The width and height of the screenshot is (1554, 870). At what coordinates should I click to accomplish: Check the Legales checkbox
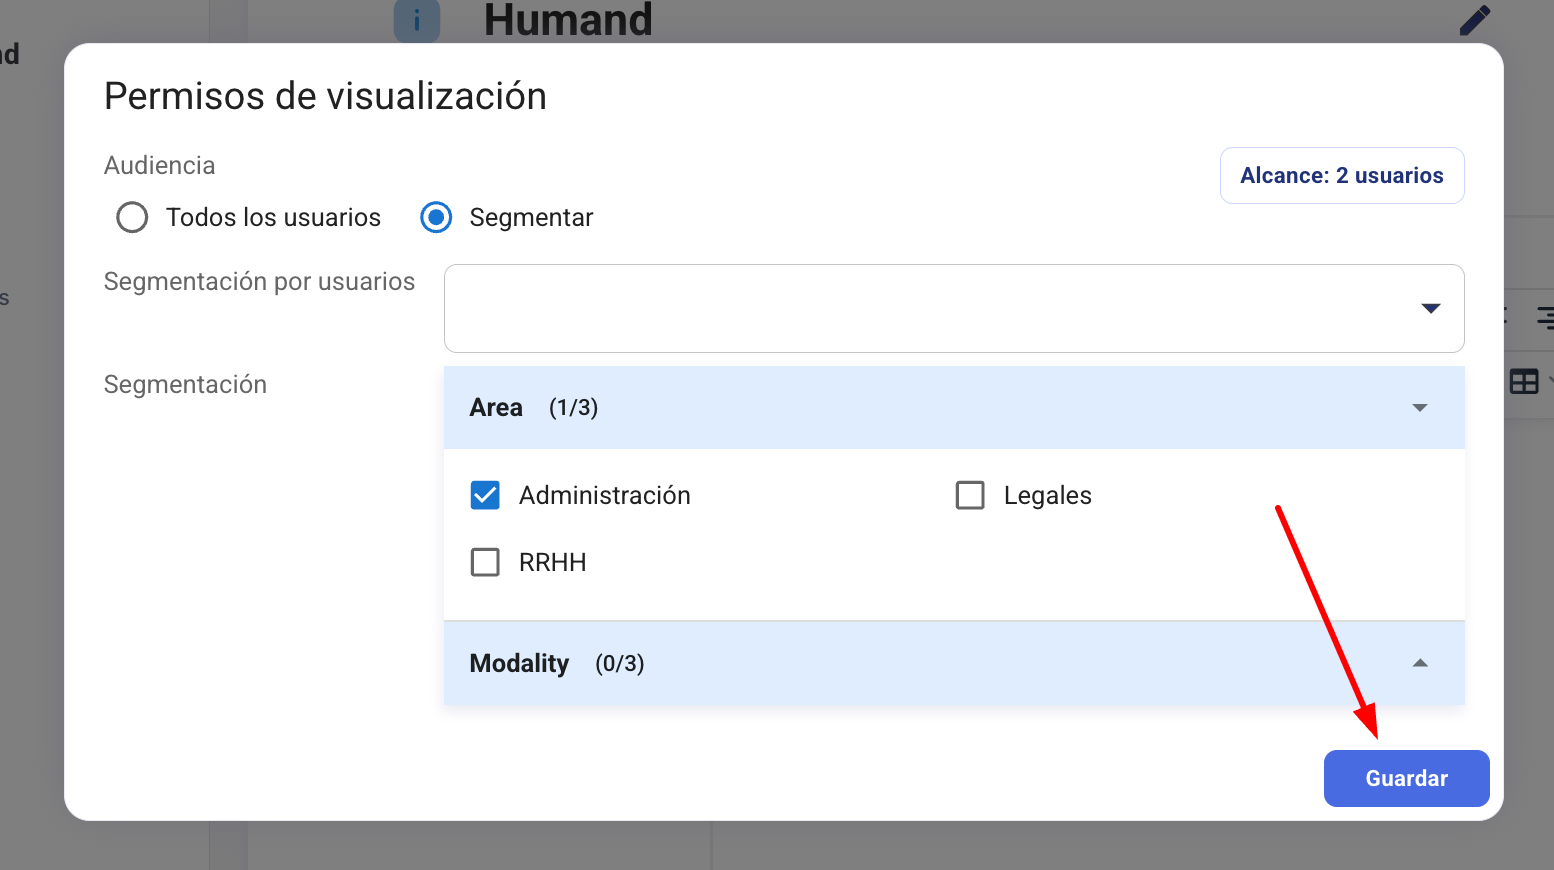tap(970, 495)
